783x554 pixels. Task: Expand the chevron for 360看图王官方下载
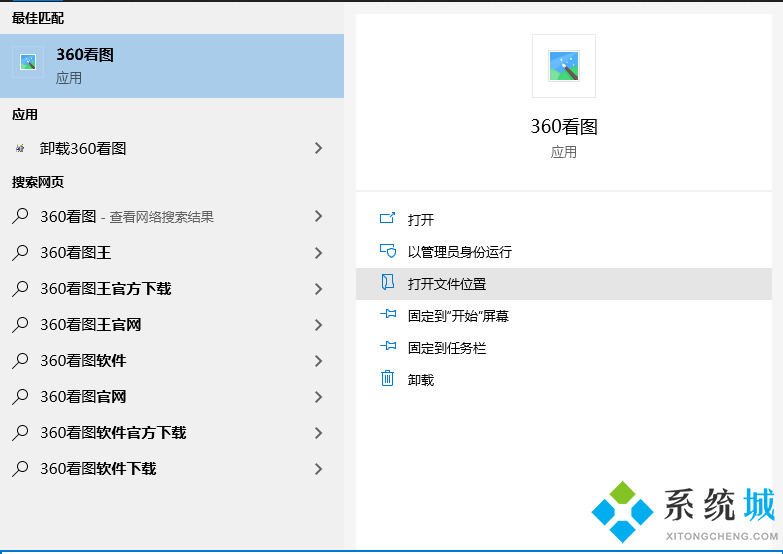[x=318, y=289]
